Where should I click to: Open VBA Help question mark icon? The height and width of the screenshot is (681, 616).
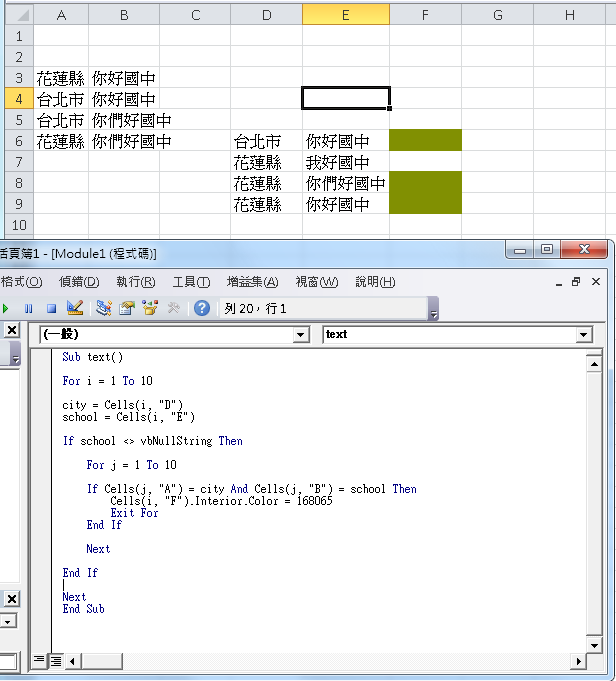tap(202, 308)
